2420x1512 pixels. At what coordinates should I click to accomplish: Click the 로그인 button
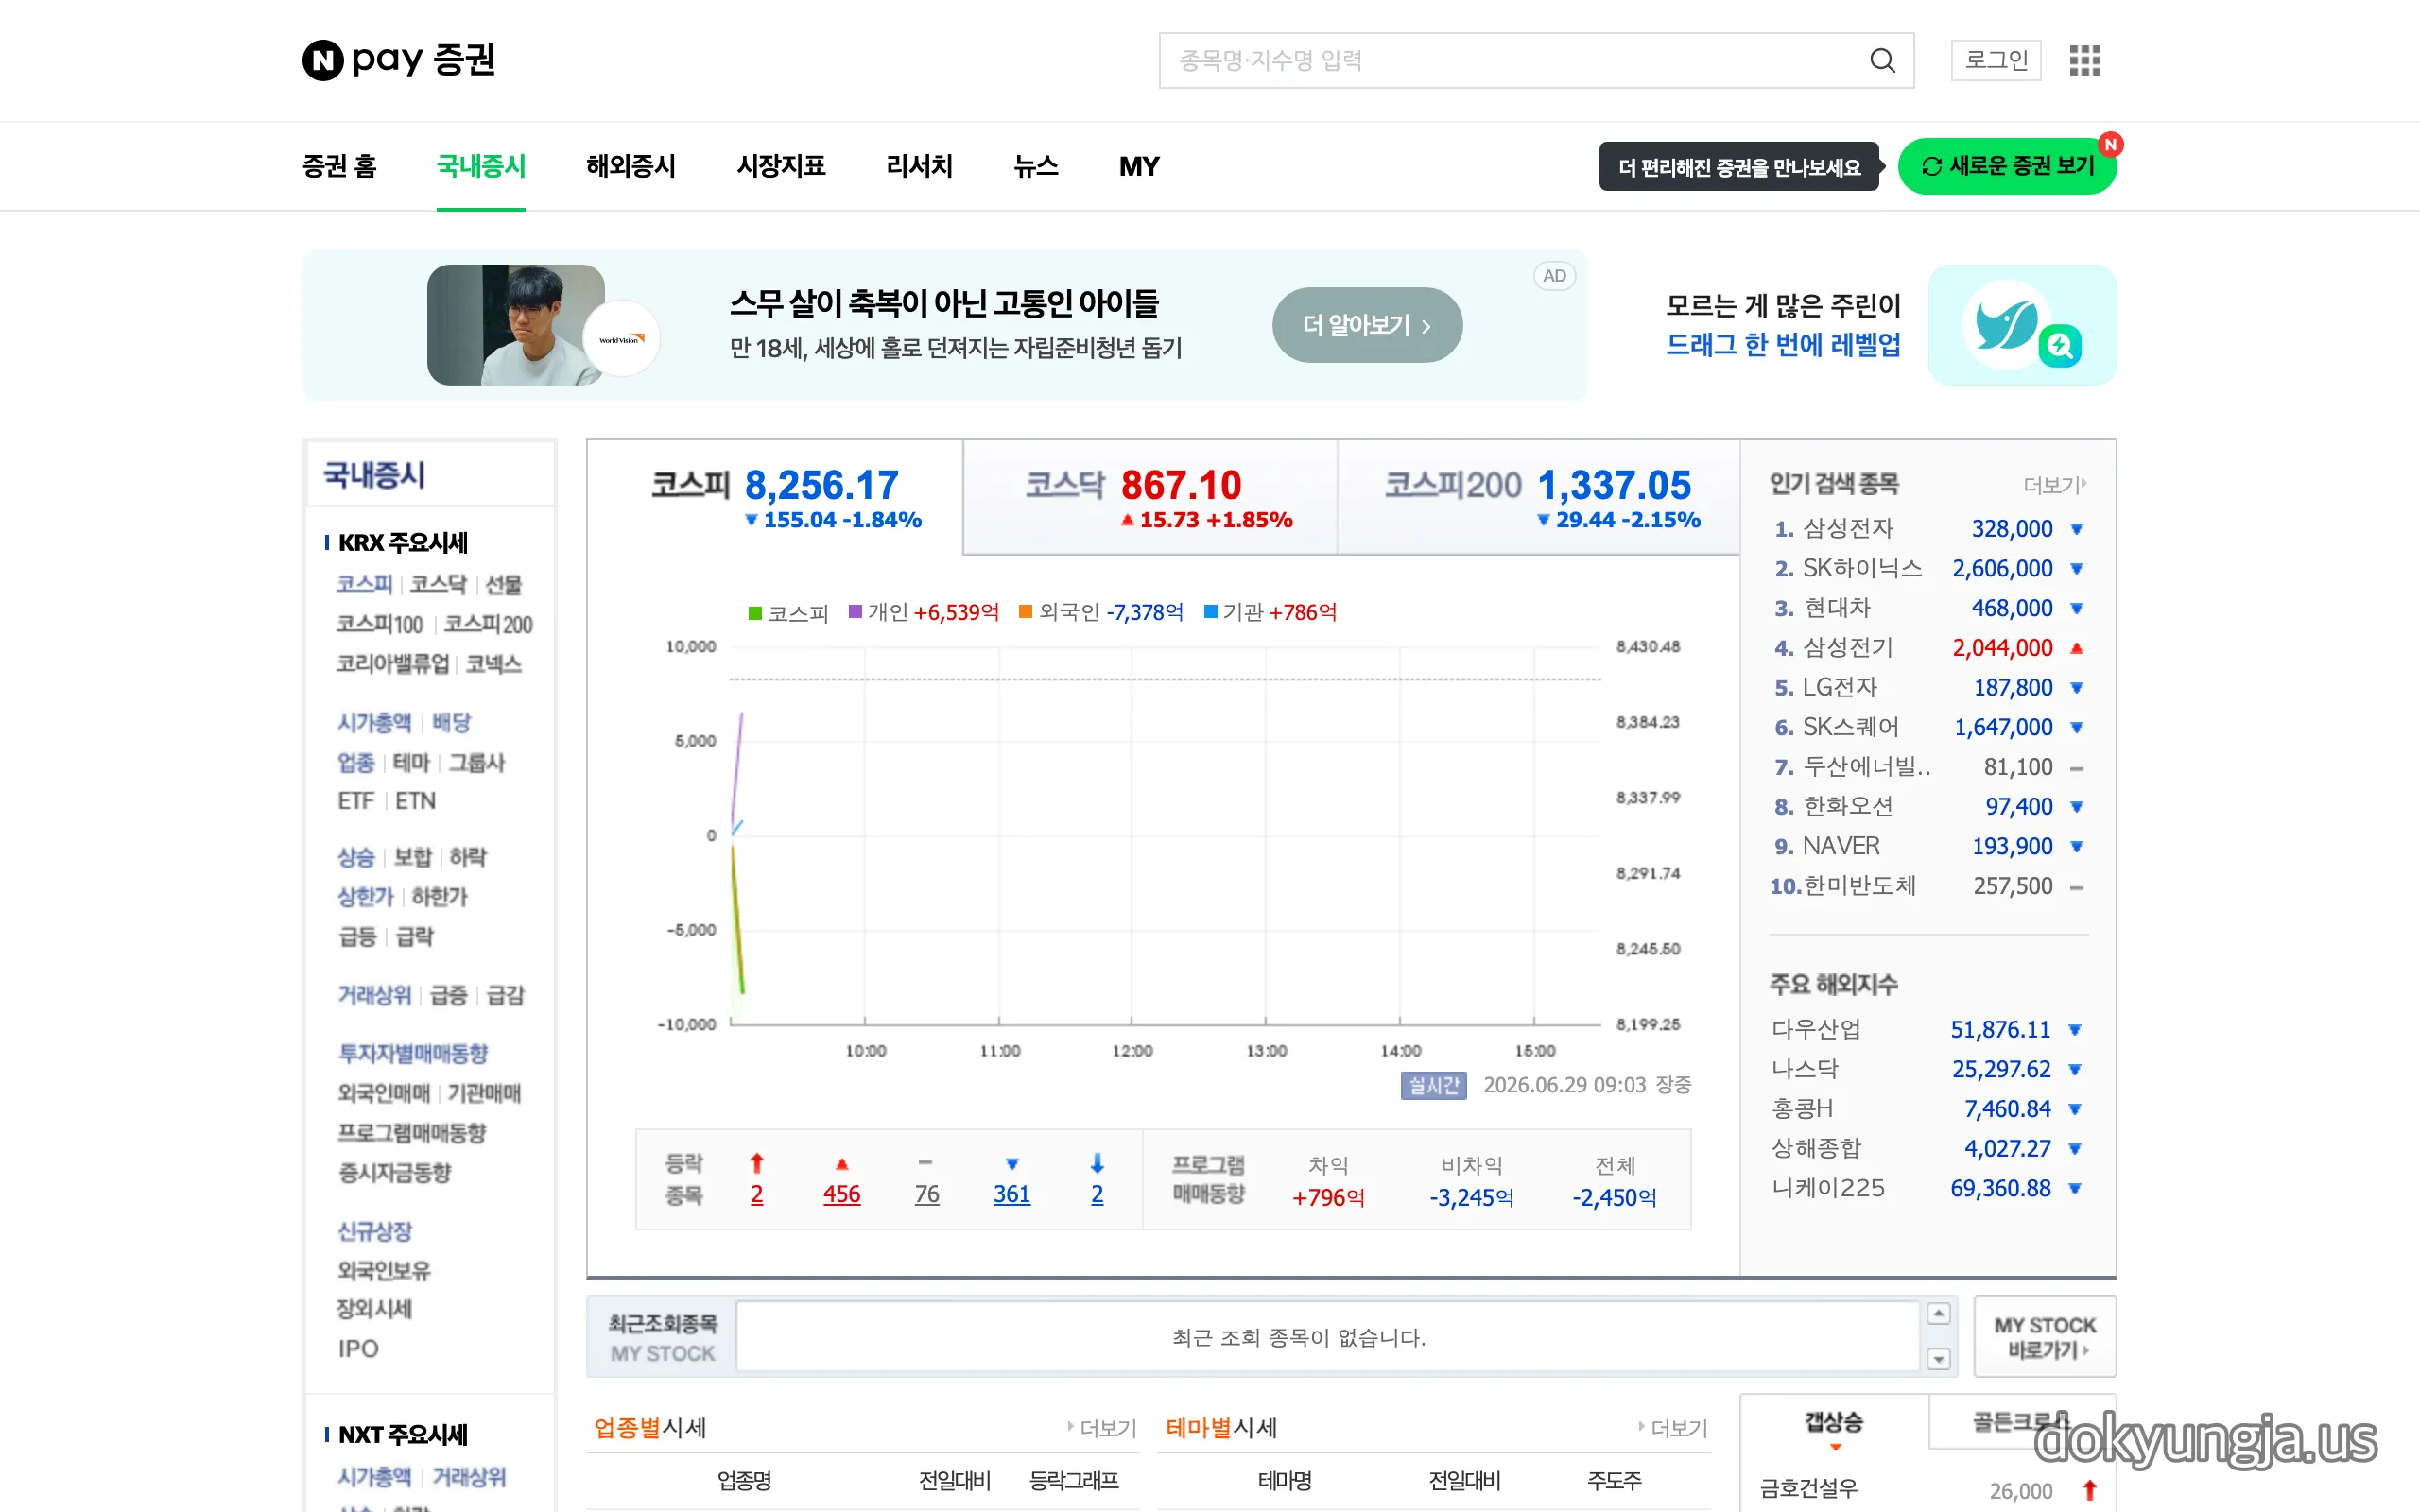[x=1996, y=60]
